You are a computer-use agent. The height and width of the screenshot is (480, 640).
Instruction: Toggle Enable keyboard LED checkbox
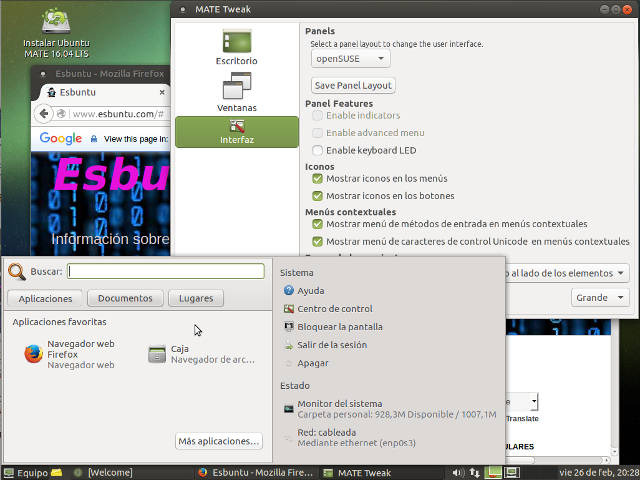click(x=317, y=150)
